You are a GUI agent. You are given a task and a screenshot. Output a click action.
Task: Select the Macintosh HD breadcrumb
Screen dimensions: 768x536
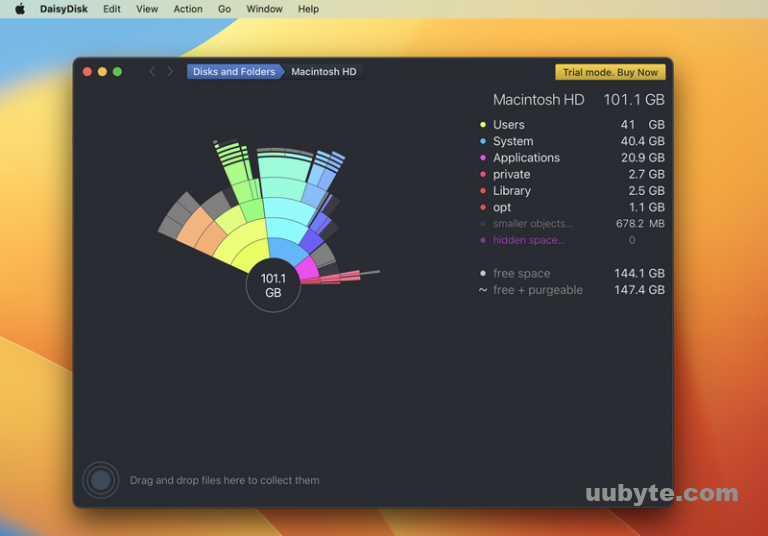[x=324, y=72]
